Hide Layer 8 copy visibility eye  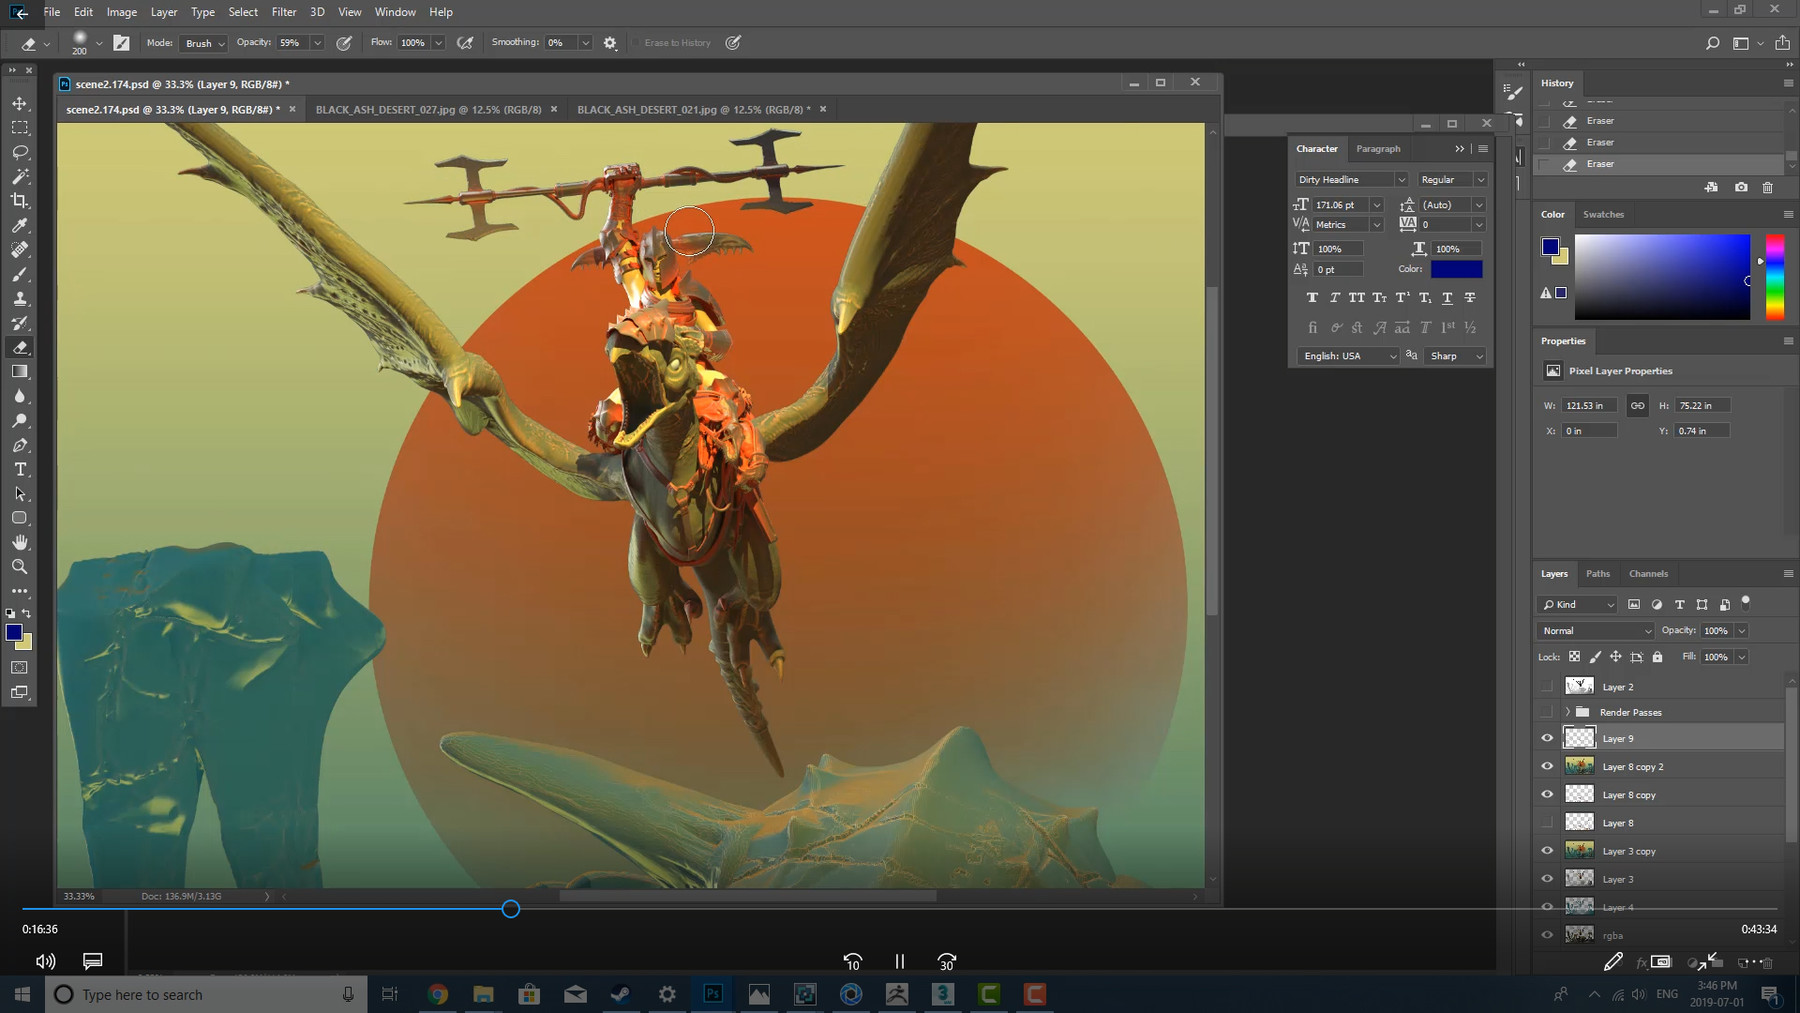pyautogui.click(x=1547, y=794)
